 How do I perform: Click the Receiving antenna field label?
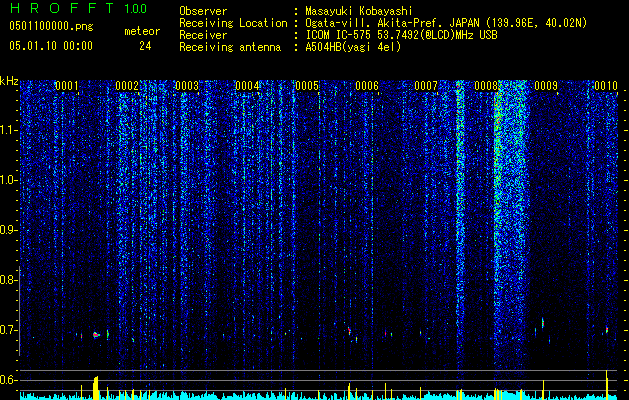(230, 47)
